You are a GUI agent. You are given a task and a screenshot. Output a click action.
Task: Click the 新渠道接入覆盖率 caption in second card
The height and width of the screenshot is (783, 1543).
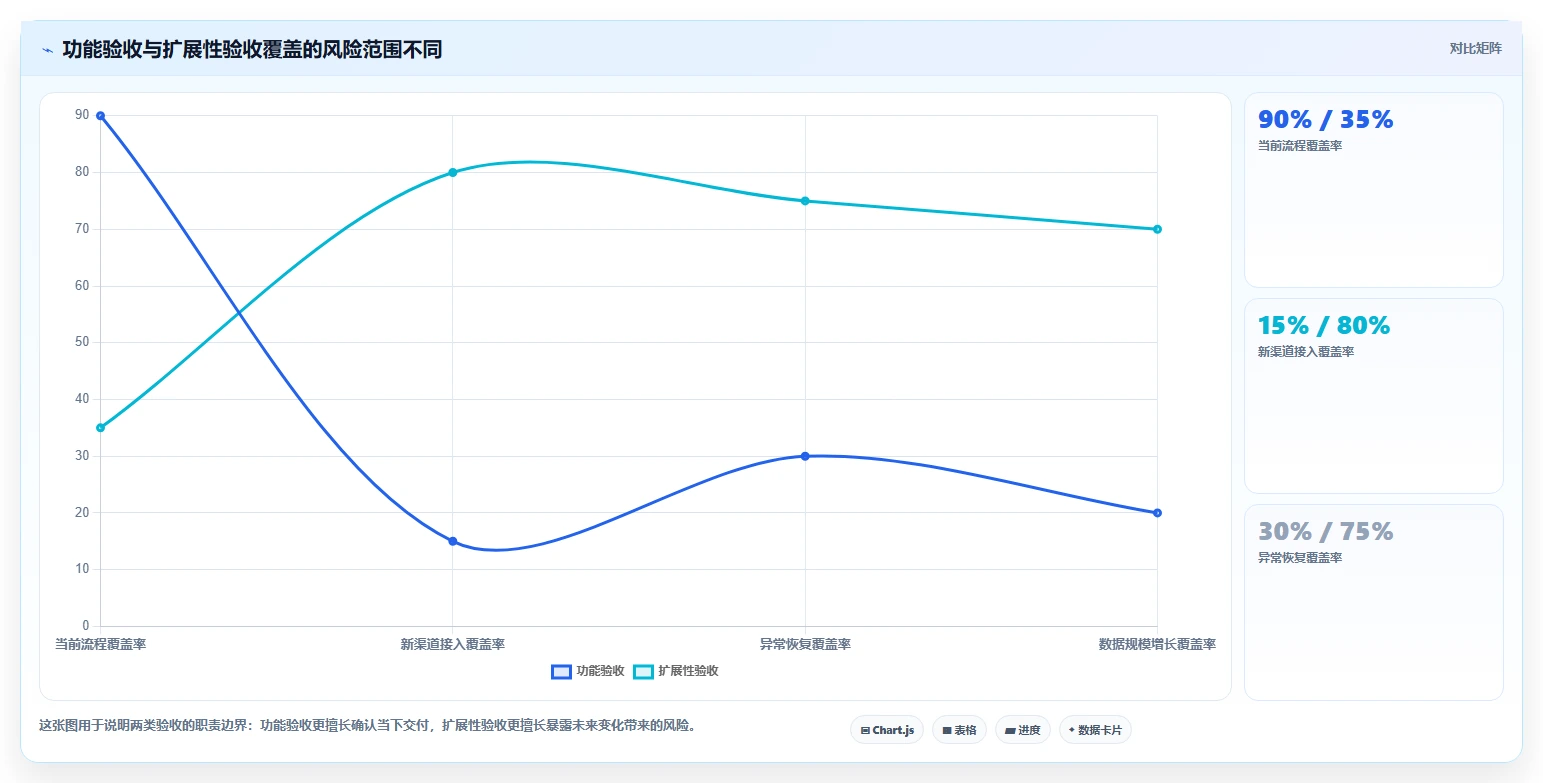click(1306, 352)
